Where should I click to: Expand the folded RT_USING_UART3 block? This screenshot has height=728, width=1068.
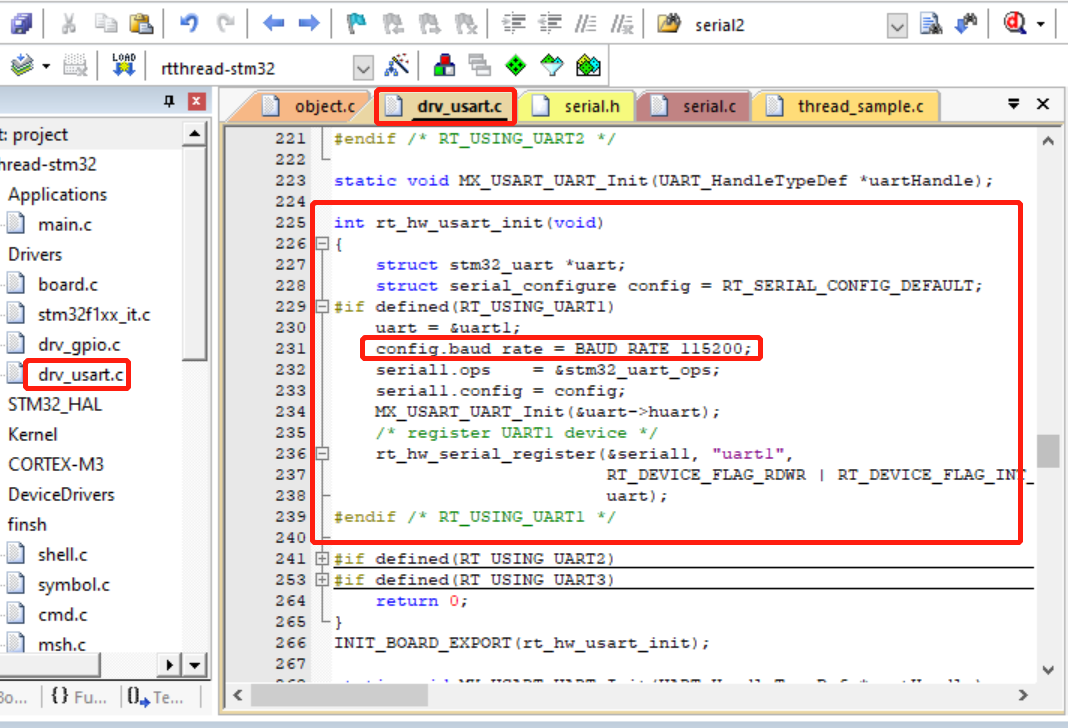(x=322, y=580)
